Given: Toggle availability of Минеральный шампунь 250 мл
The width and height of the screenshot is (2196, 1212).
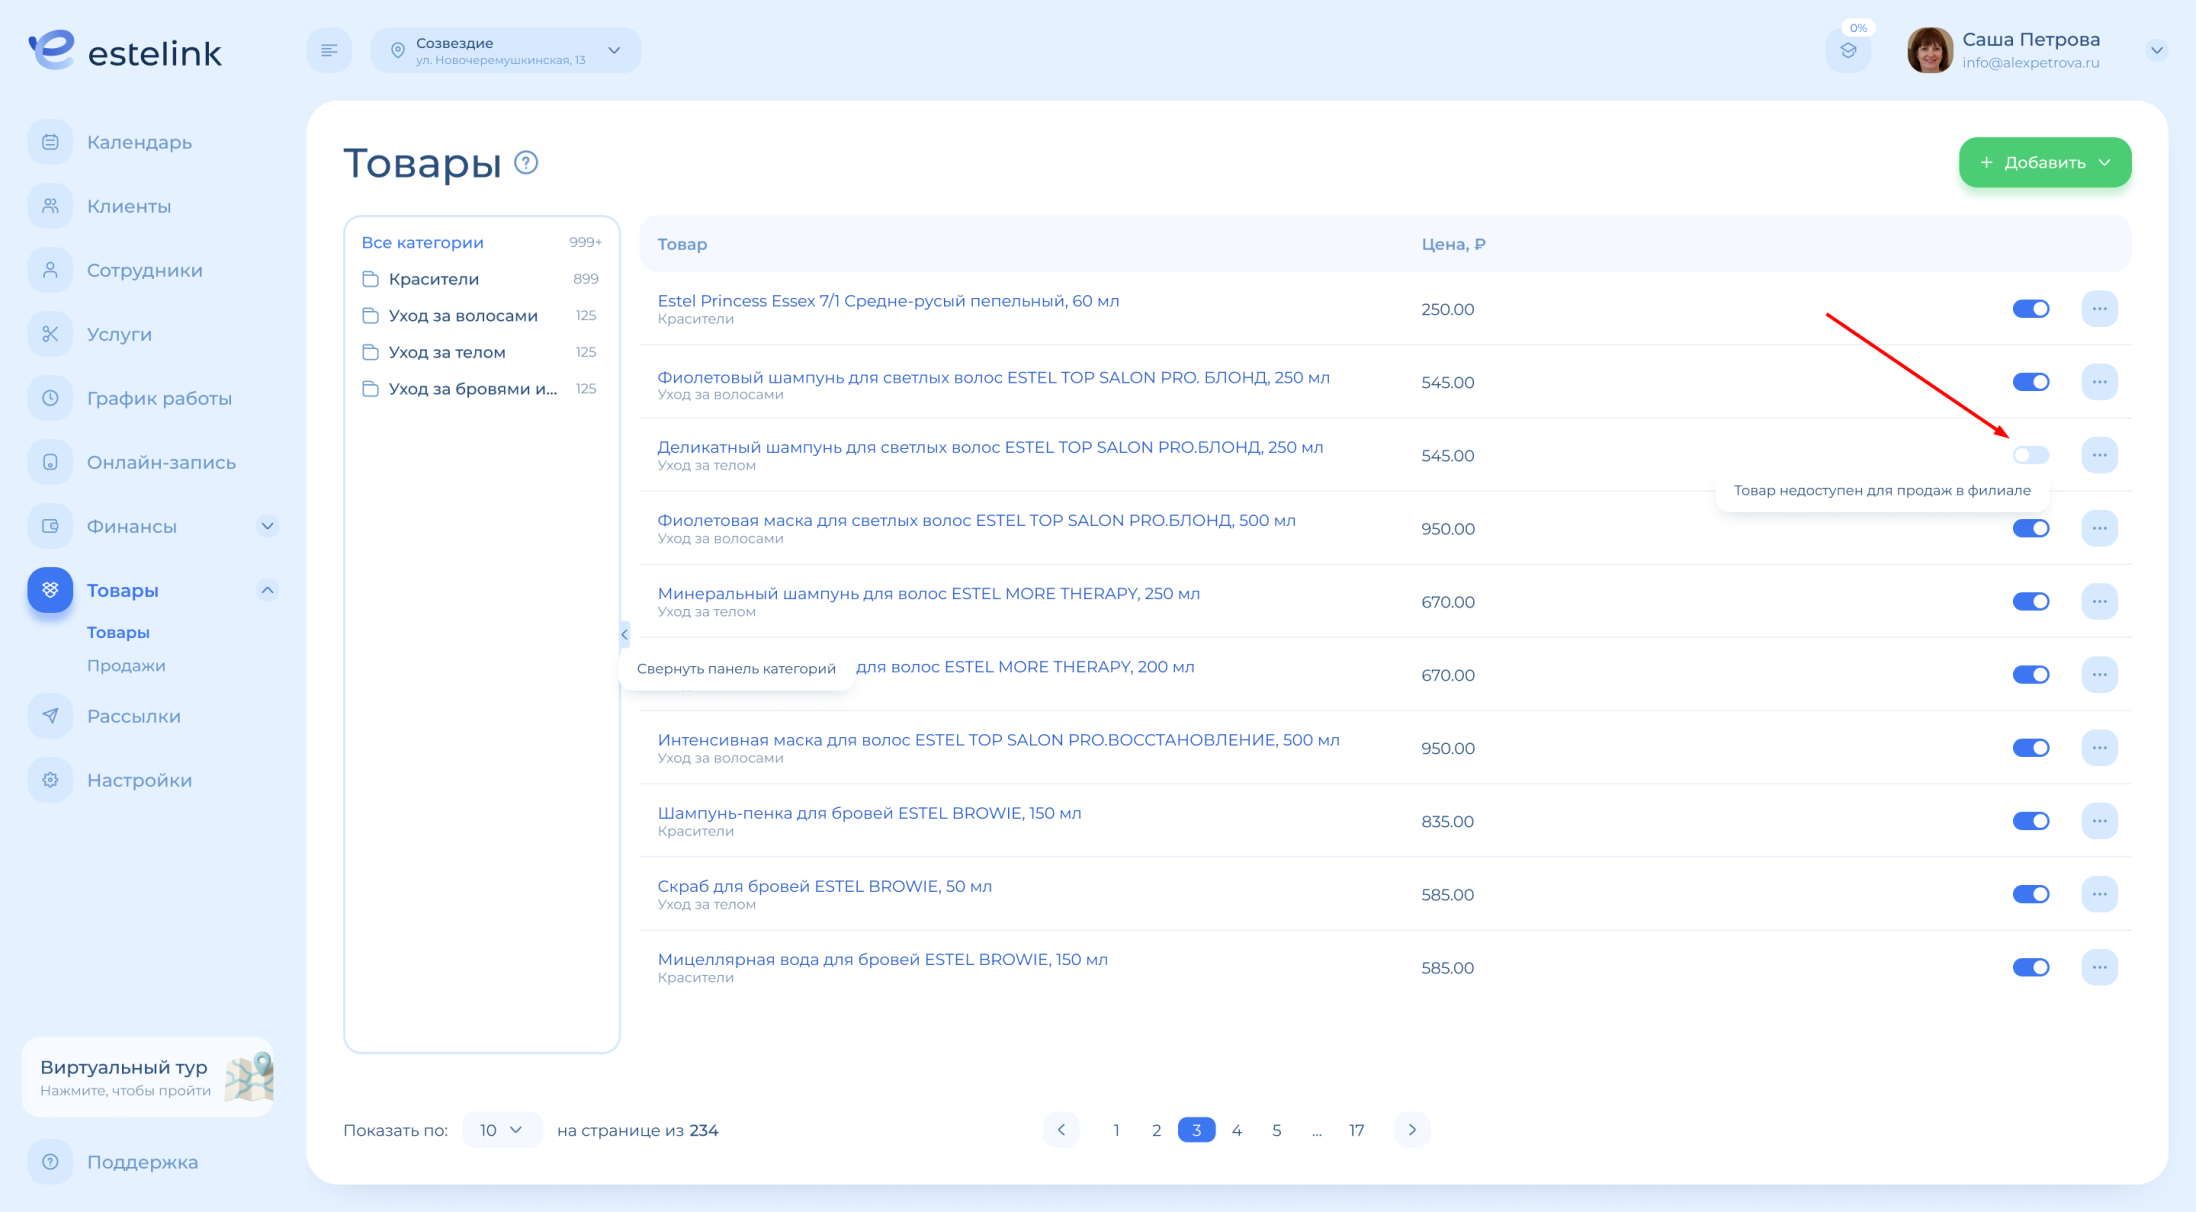Looking at the screenshot, I should tap(2031, 601).
